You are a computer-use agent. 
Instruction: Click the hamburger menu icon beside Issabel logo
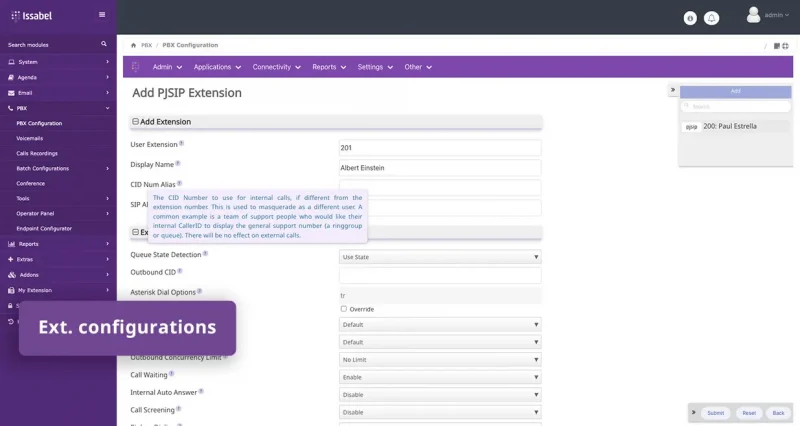point(101,15)
